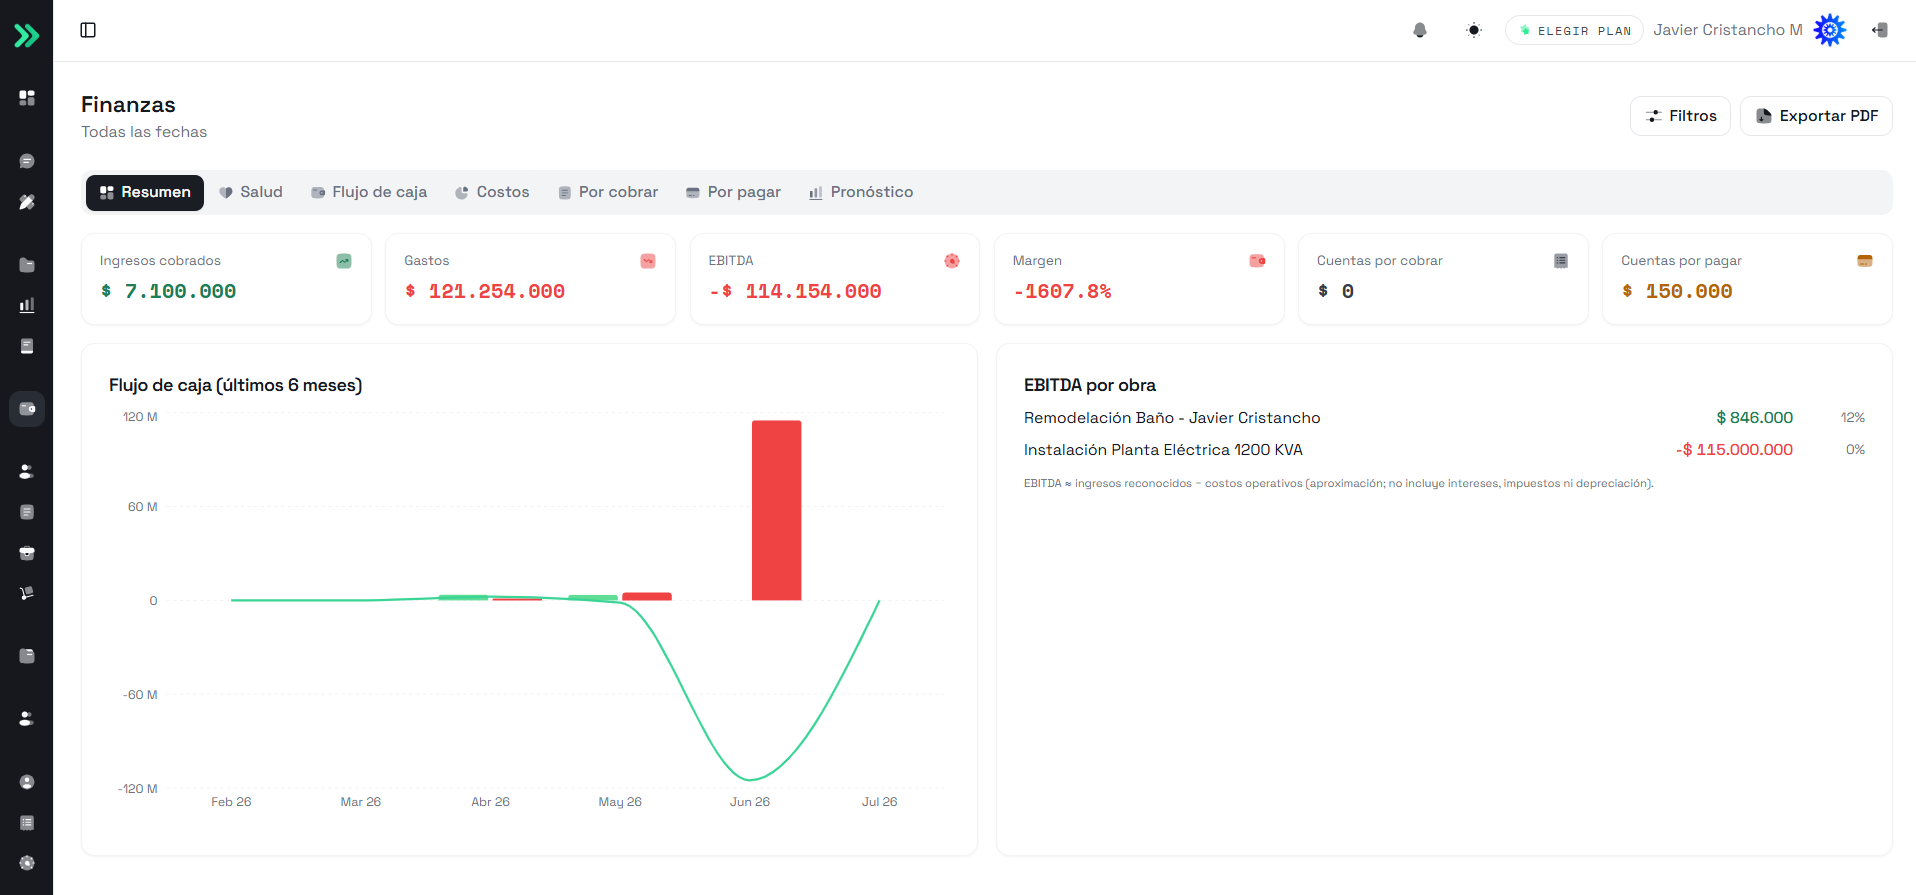
Task: Toggle the sidebar panel icon
Action: [88, 30]
